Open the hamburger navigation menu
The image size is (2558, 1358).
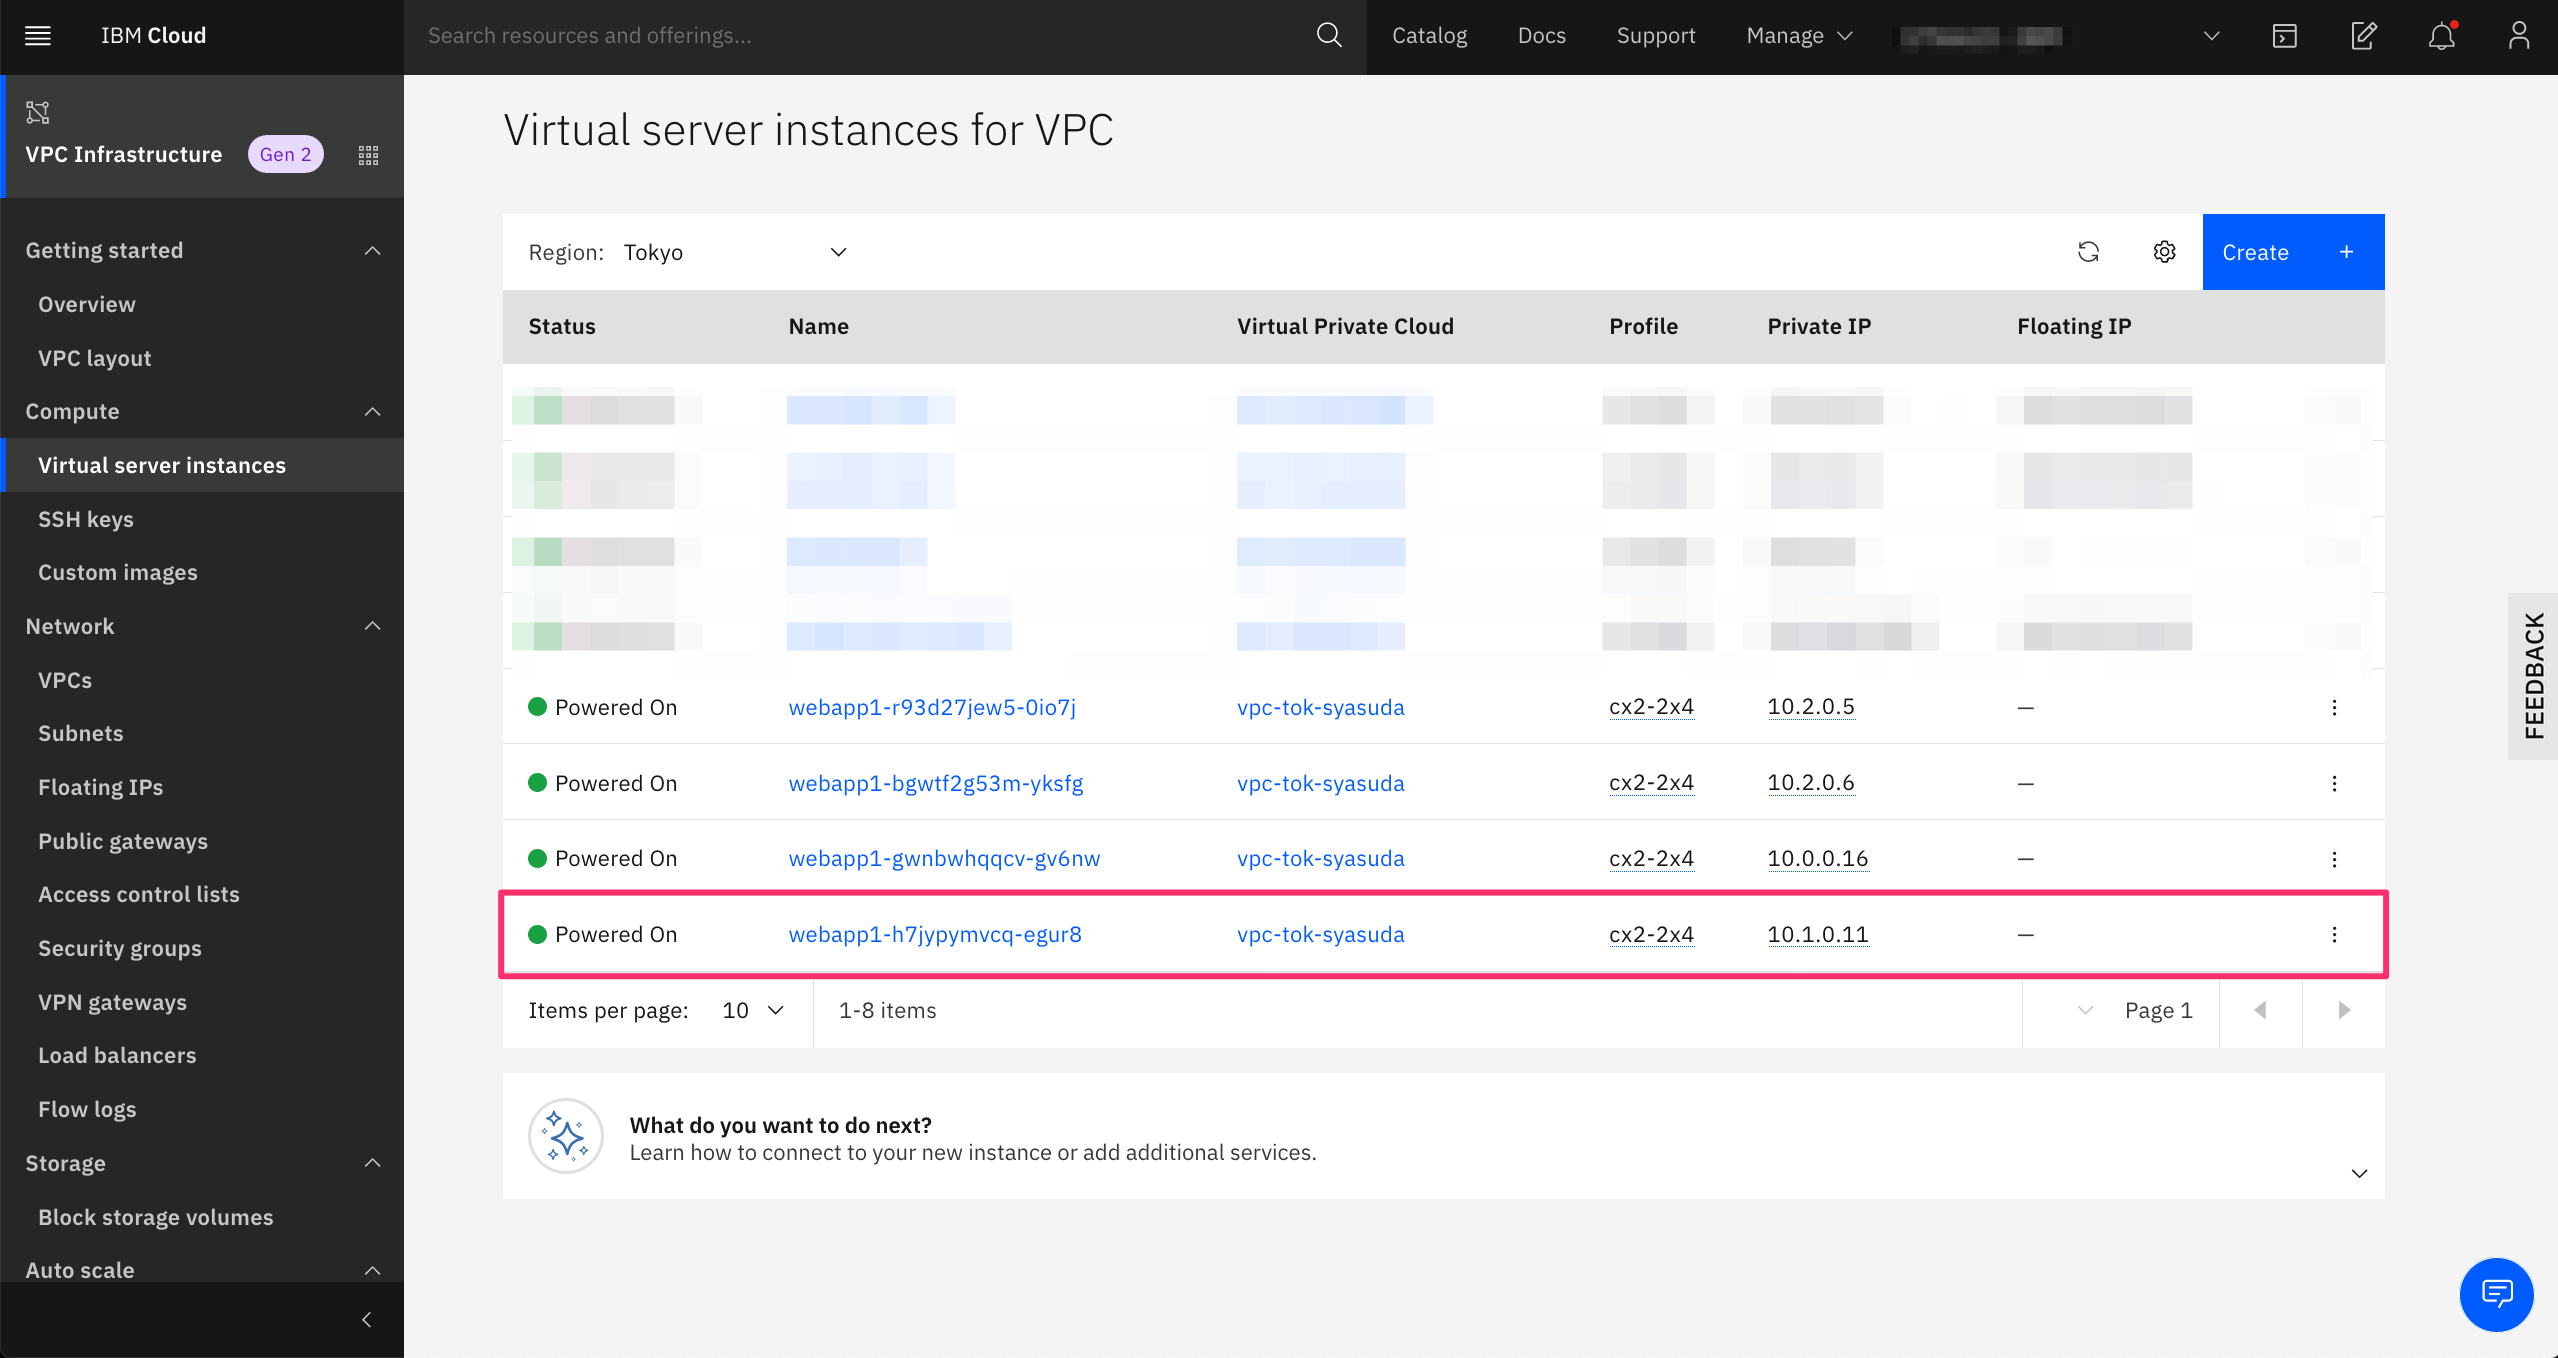tap(38, 36)
